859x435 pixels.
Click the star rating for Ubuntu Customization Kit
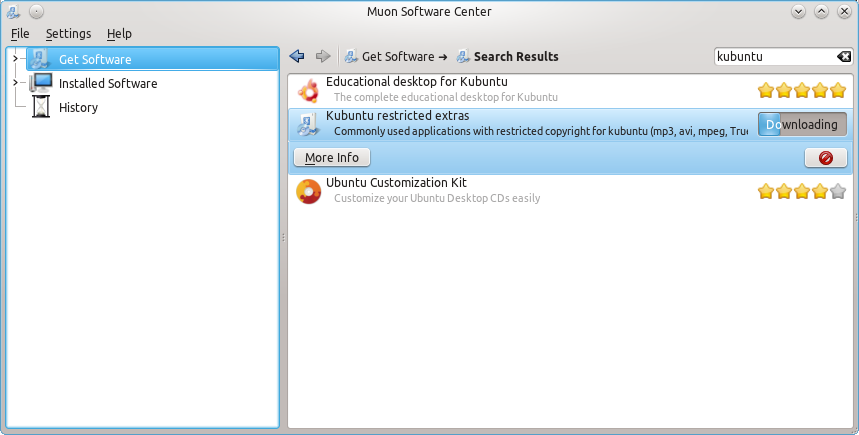coord(801,191)
